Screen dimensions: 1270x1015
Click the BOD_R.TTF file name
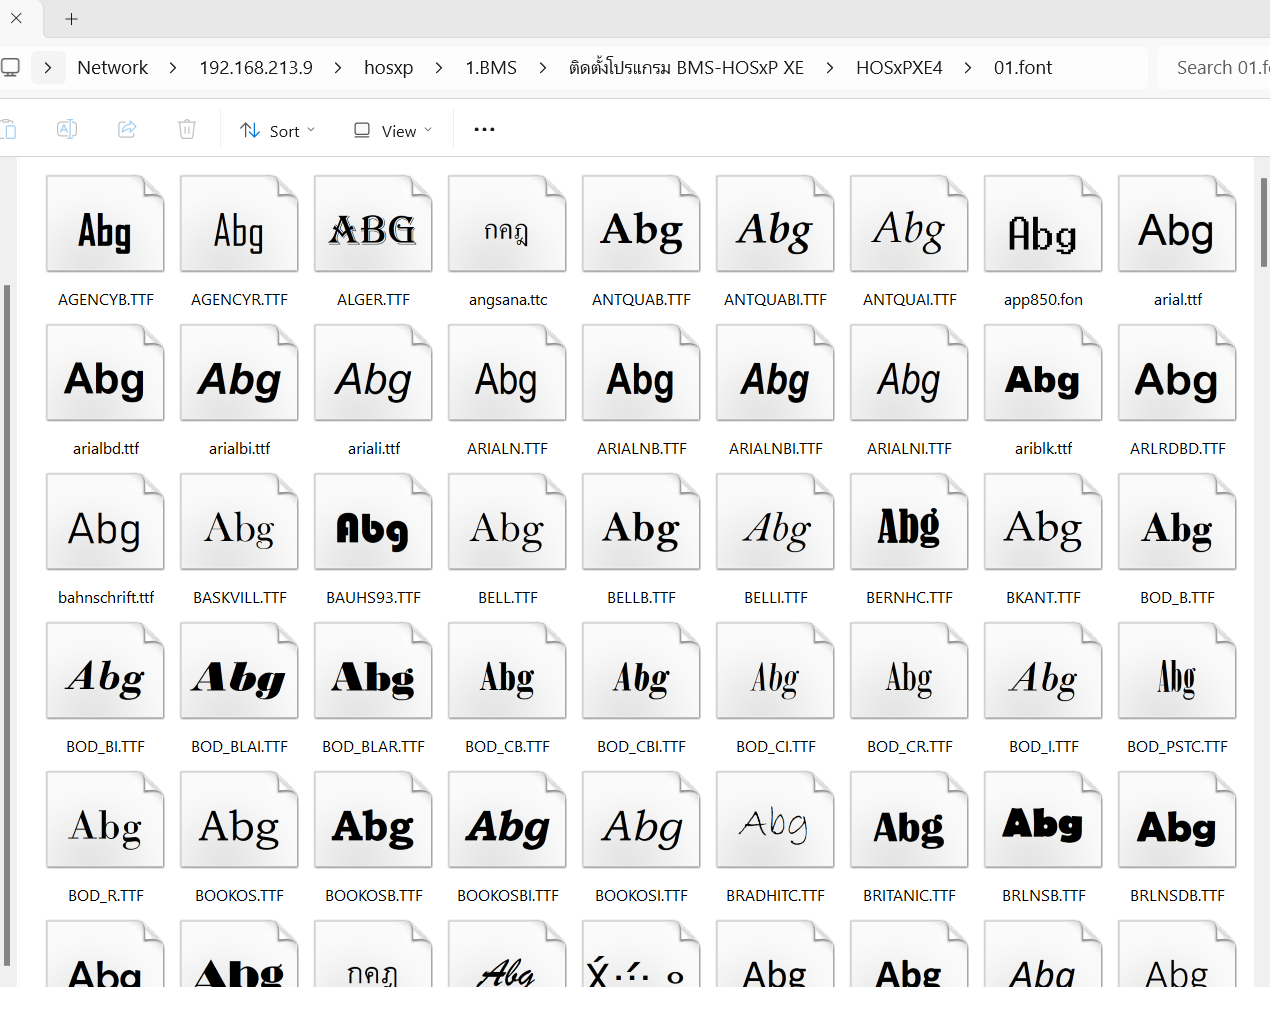(105, 895)
